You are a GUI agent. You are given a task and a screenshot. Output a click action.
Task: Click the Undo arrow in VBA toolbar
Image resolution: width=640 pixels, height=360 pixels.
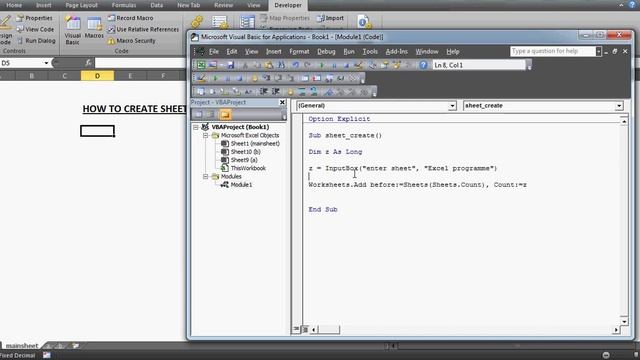(295, 65)
